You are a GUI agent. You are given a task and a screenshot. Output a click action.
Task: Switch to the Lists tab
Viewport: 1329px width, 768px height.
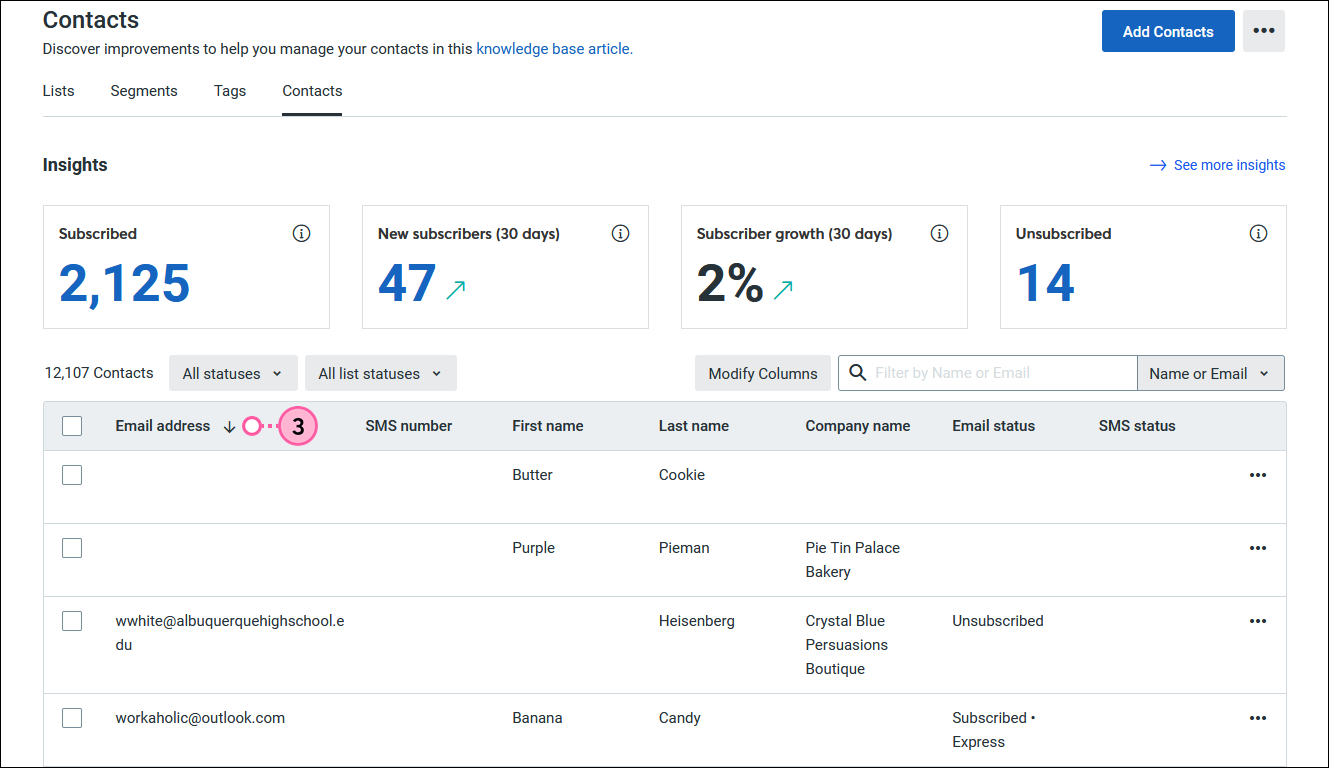59,91
